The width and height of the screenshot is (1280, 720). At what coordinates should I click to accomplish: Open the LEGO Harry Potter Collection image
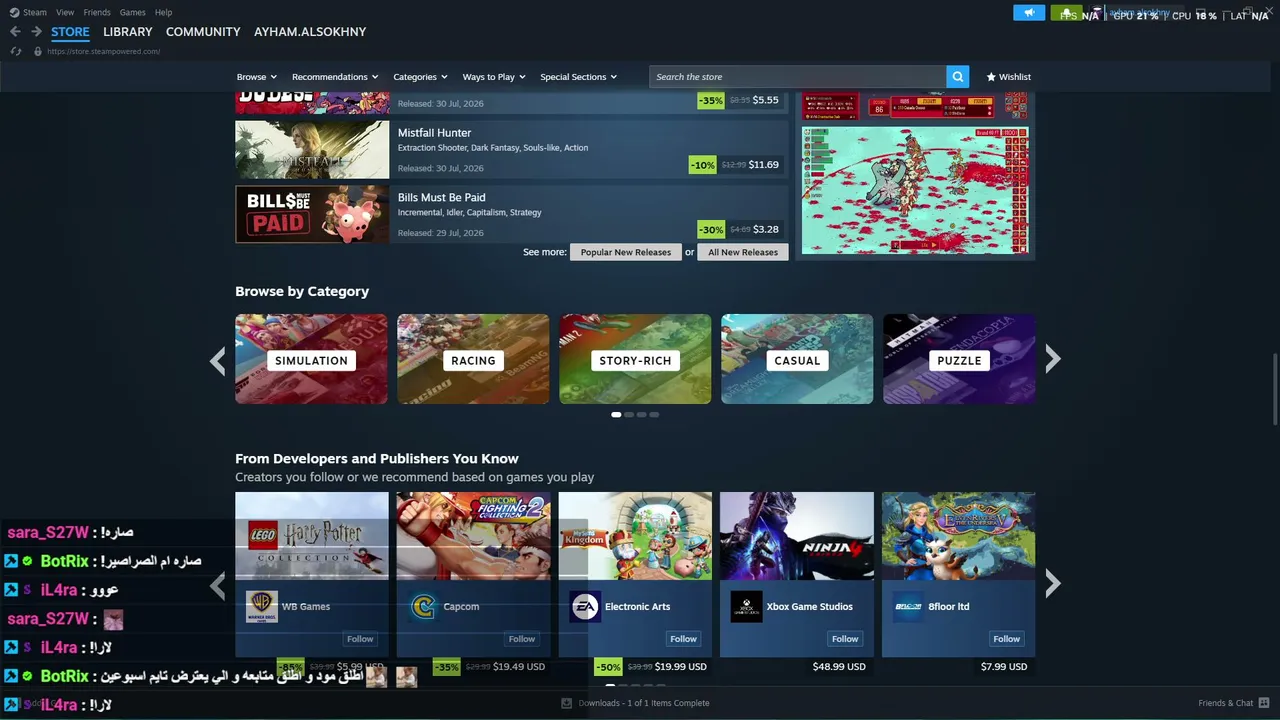[312, 536]
